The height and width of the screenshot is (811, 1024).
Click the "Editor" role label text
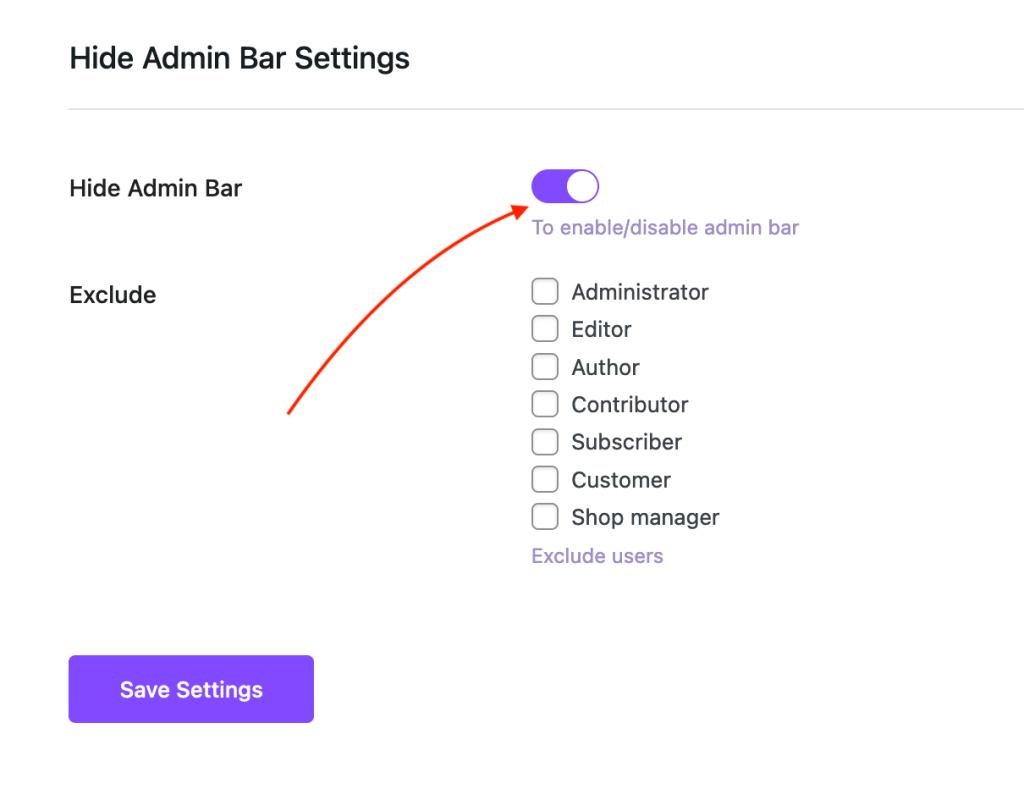point(601,329)
